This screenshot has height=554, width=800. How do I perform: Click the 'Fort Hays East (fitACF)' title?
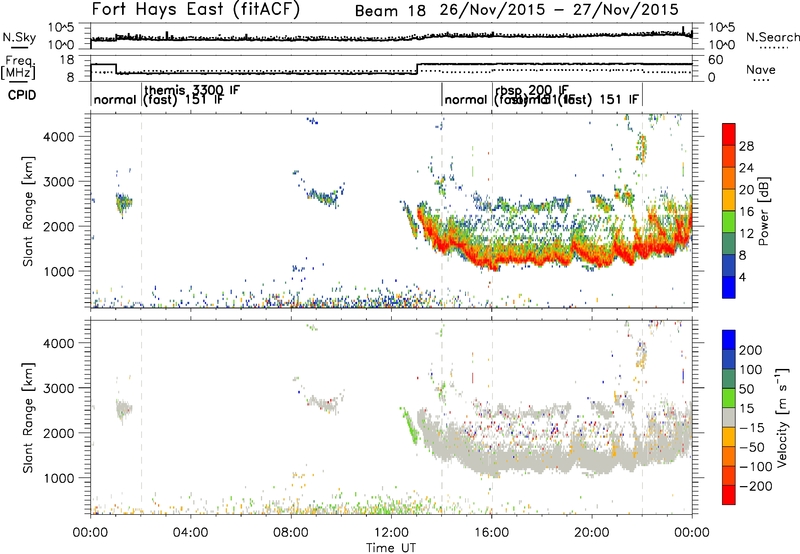click(196, 10)
